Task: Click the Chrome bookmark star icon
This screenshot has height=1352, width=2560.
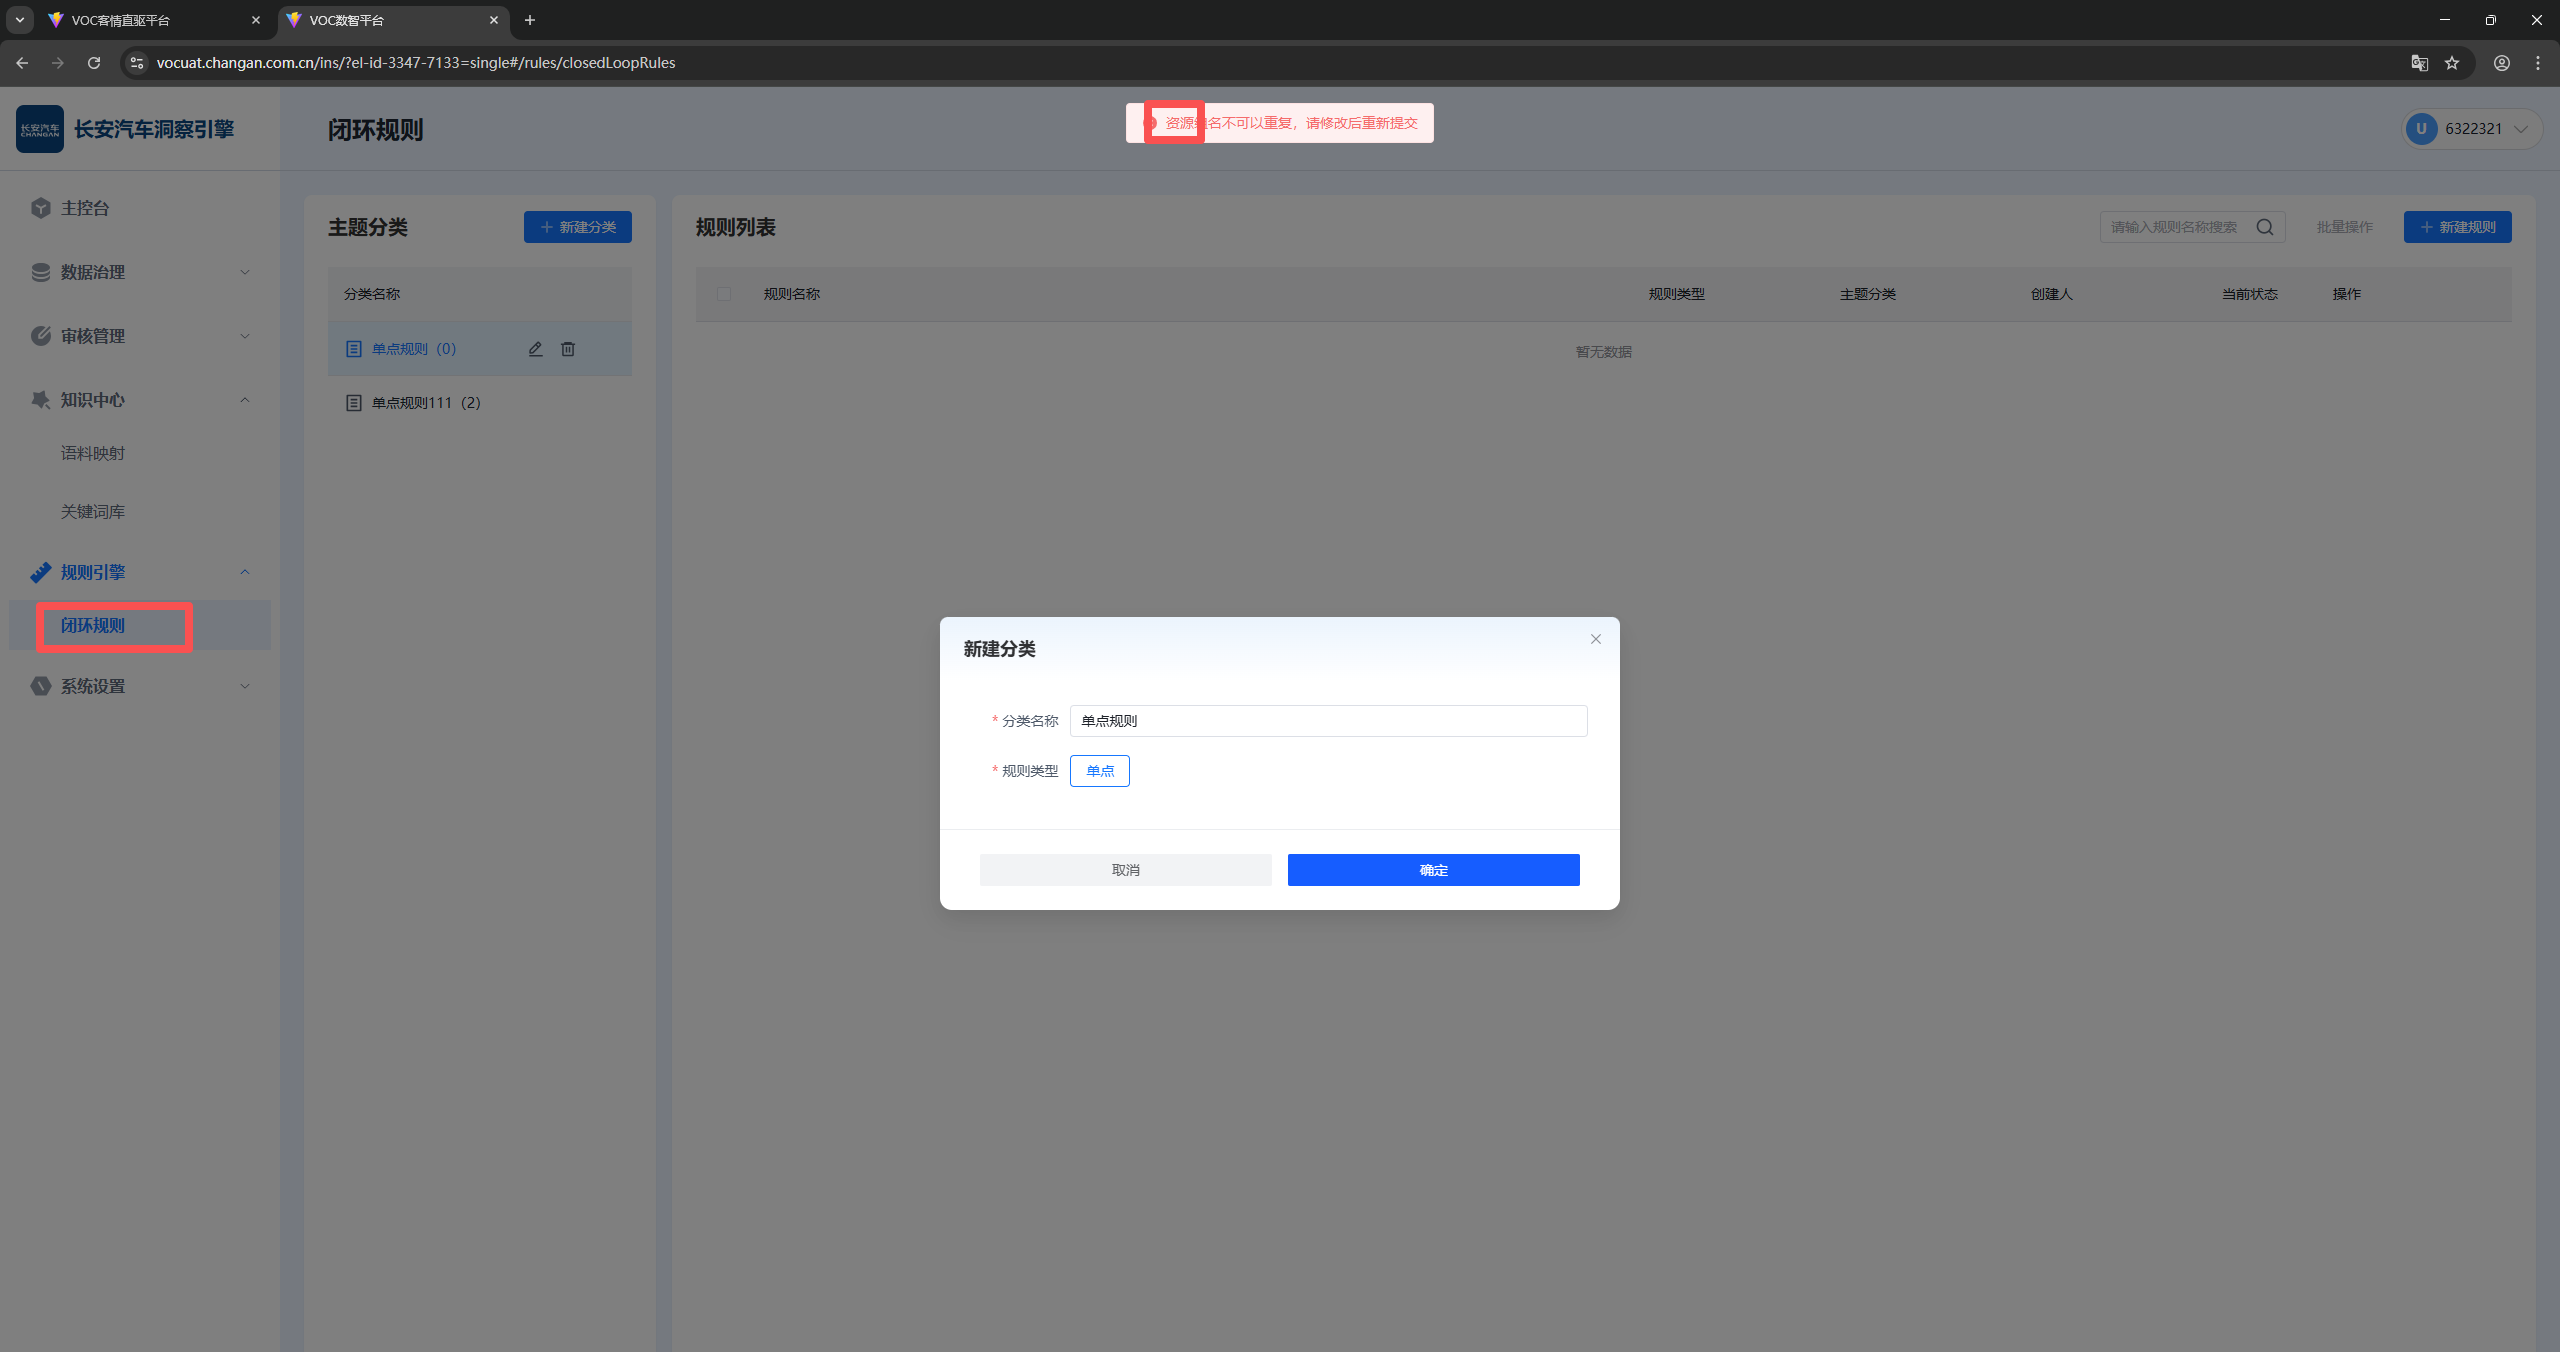Action: (2452, 63)
